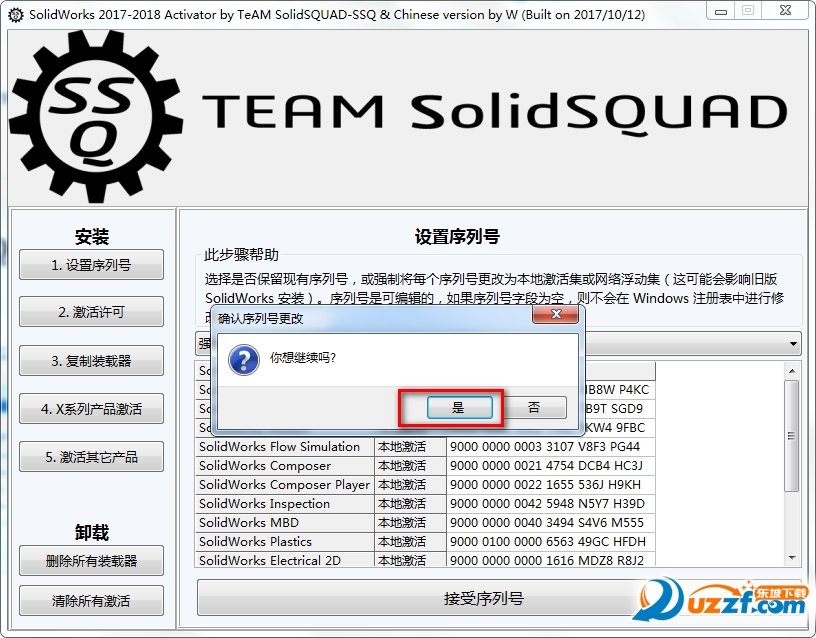Expand the serial number mode dropdown arrow
This screenshot has height=638, width=816.
(793, 344)
